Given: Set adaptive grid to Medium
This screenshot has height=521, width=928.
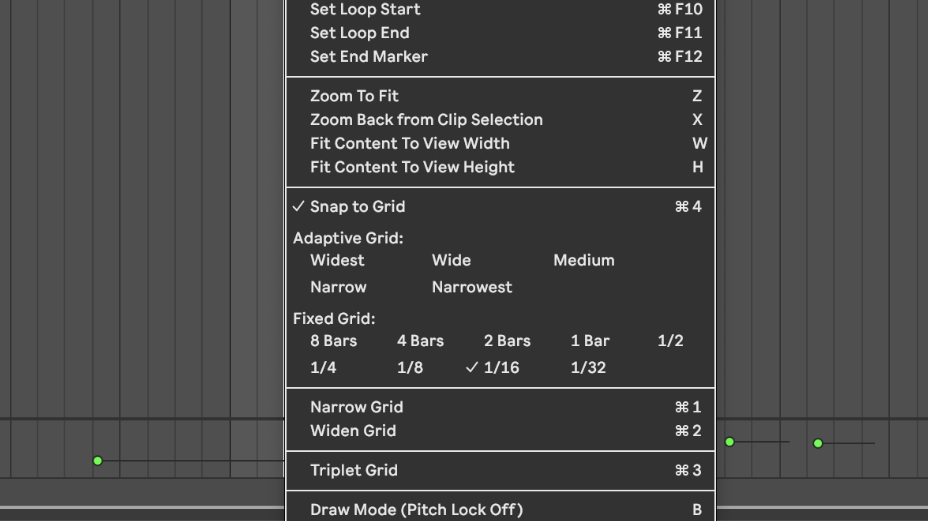Looking at the screenshot, I should [583, 260].
